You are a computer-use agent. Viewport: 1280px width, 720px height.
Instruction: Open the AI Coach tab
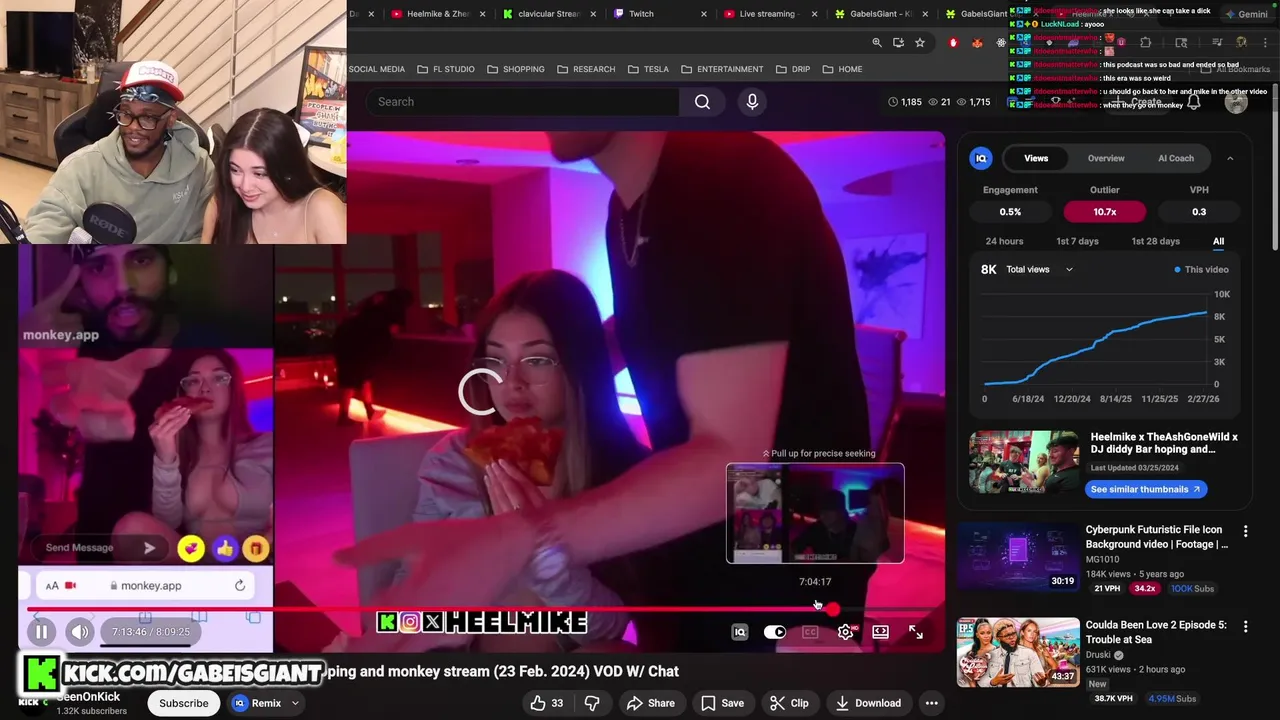[x=1176, y=158]
